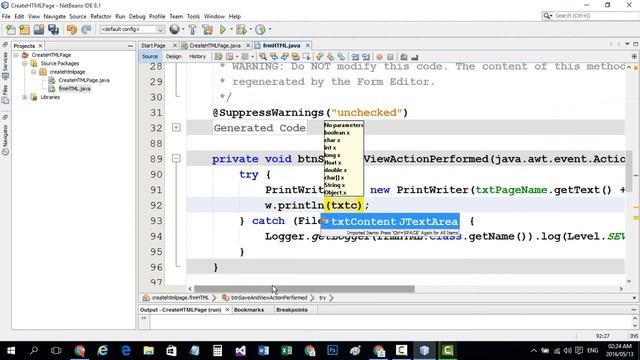The height and width of the screenshot is (360, 640).
Task: Open the Debug Project dropdown arrow
Action: [x=250, y=29]
